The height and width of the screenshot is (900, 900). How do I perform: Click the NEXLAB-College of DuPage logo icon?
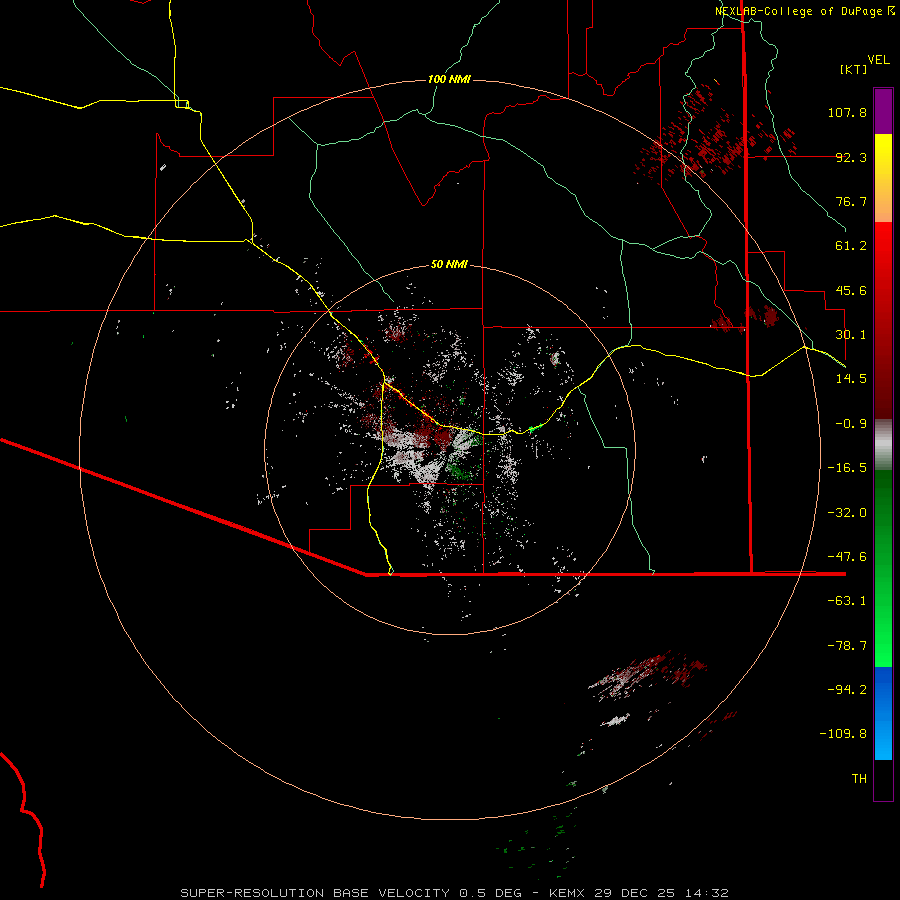[x=891, y=11]
